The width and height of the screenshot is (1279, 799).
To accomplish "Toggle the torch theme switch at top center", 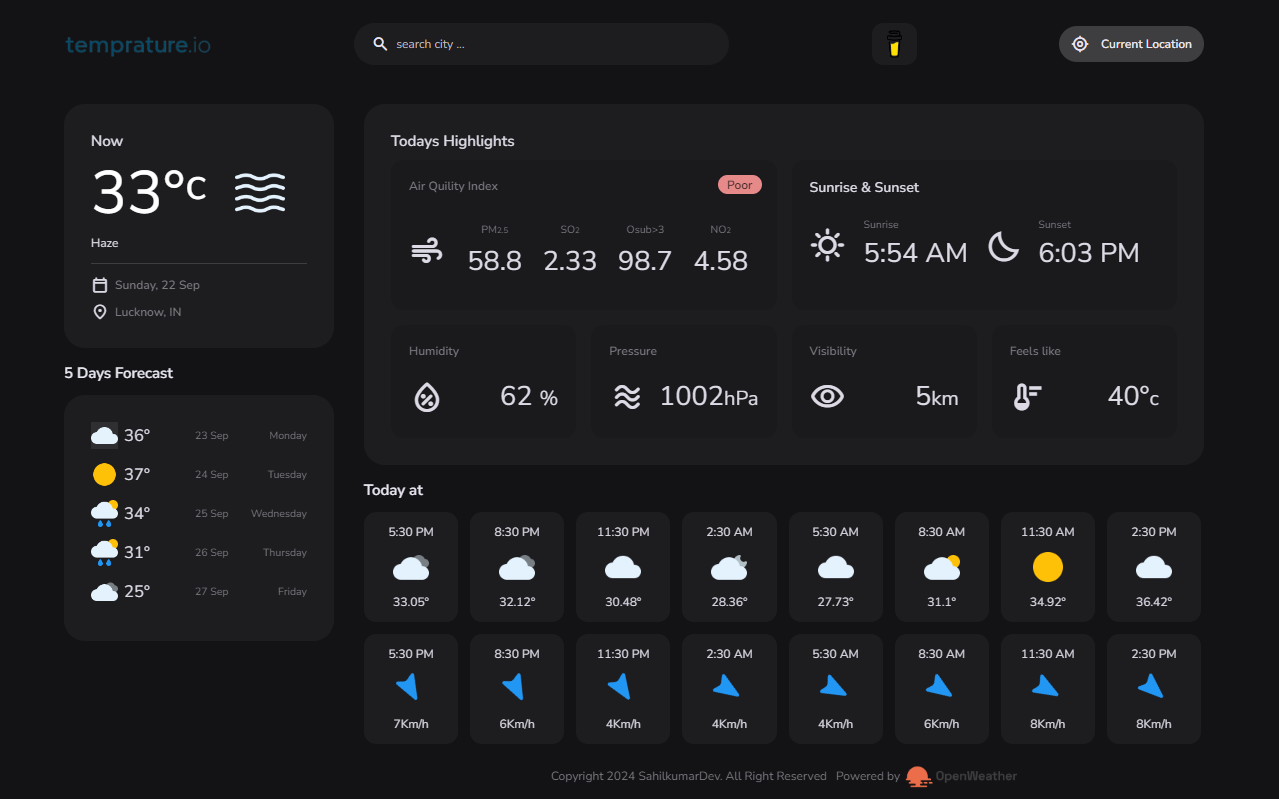I will [893, 43].
